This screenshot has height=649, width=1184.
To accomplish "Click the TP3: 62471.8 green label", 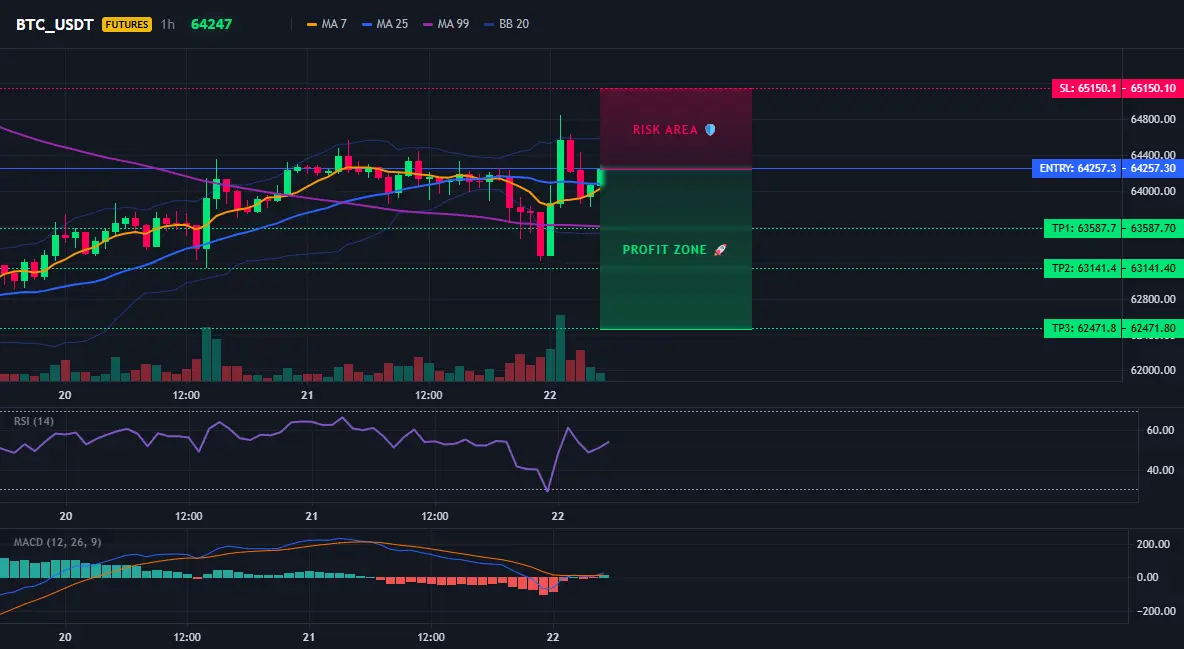I will pyautogui.click(x=1083, y=329).
